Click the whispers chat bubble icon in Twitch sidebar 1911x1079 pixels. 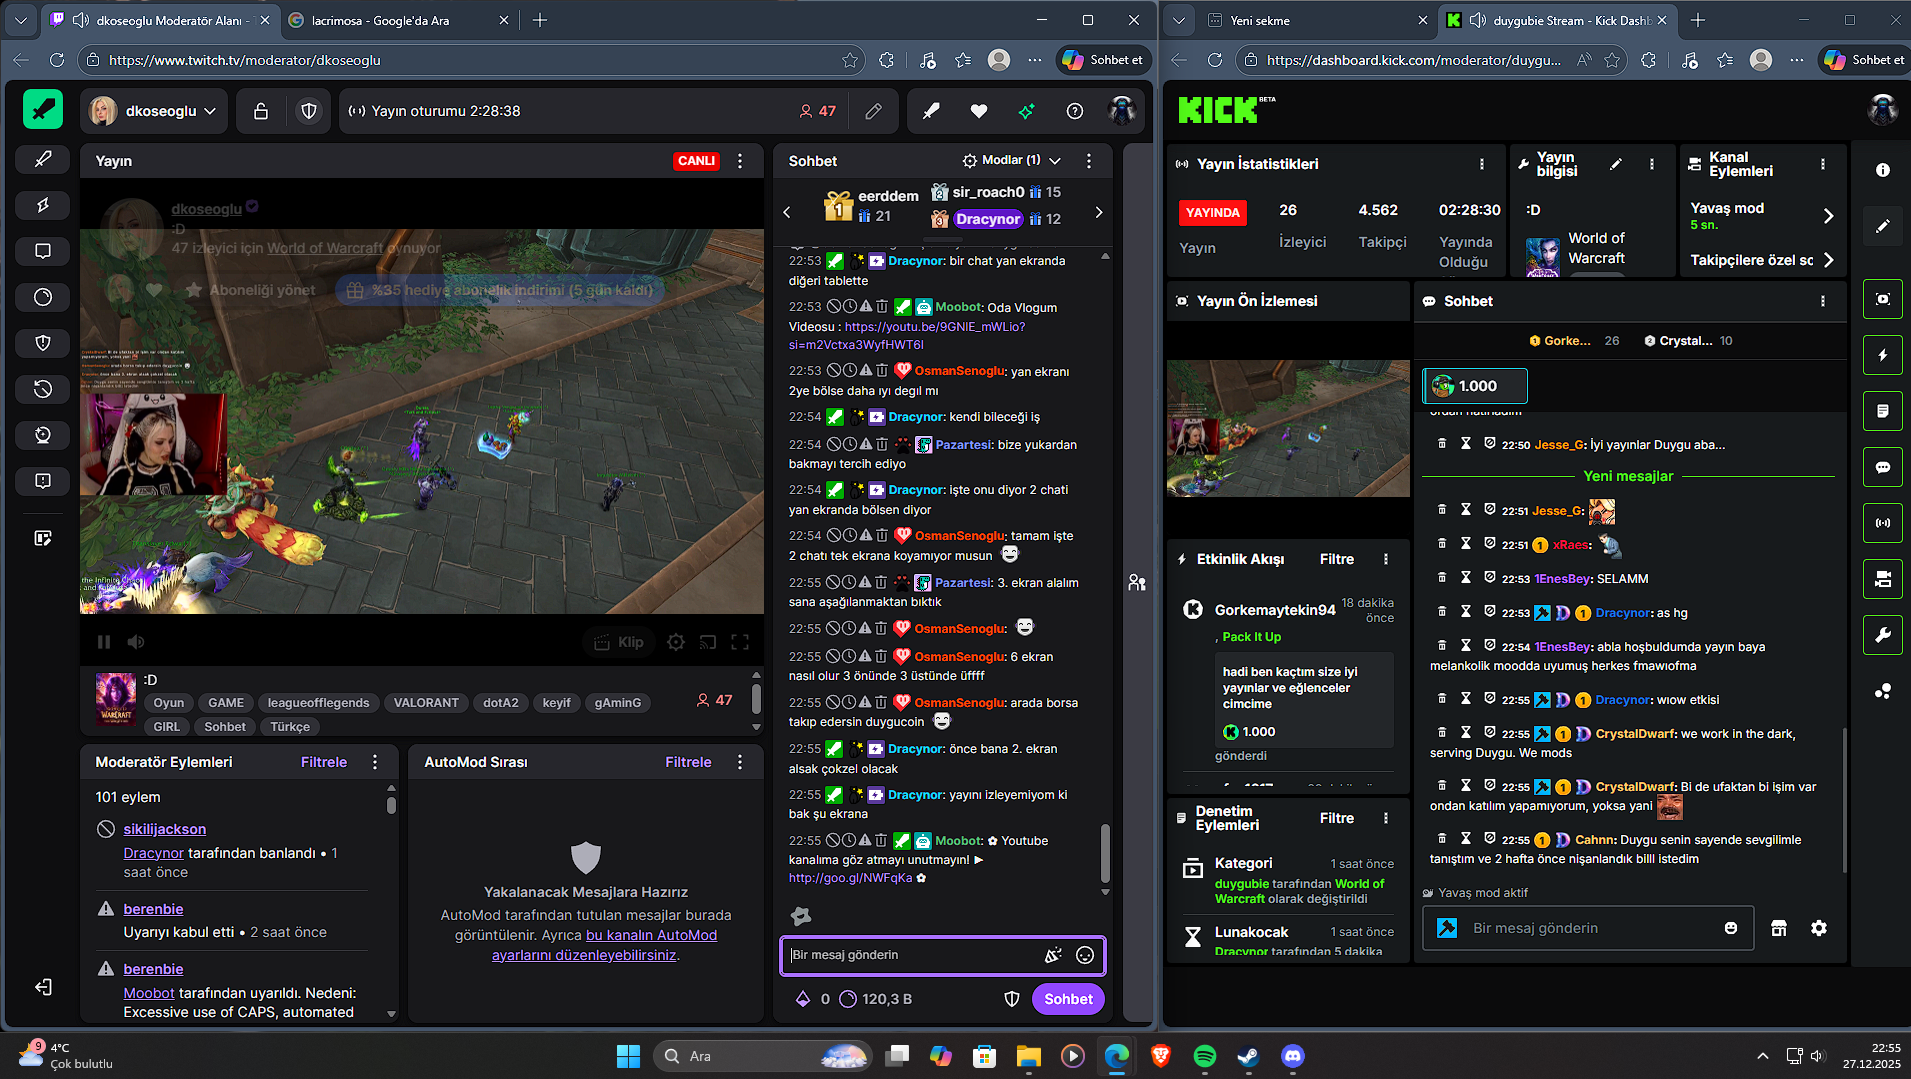43,251
